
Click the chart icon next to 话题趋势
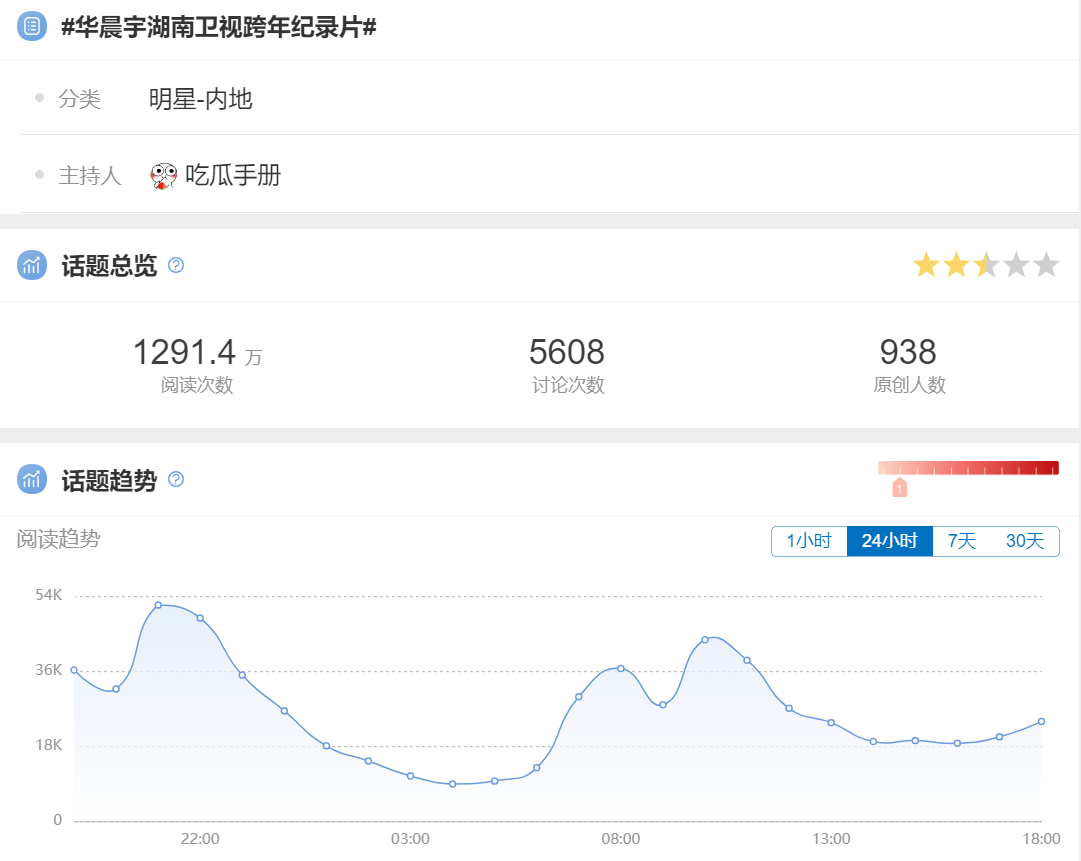(31, 479)
